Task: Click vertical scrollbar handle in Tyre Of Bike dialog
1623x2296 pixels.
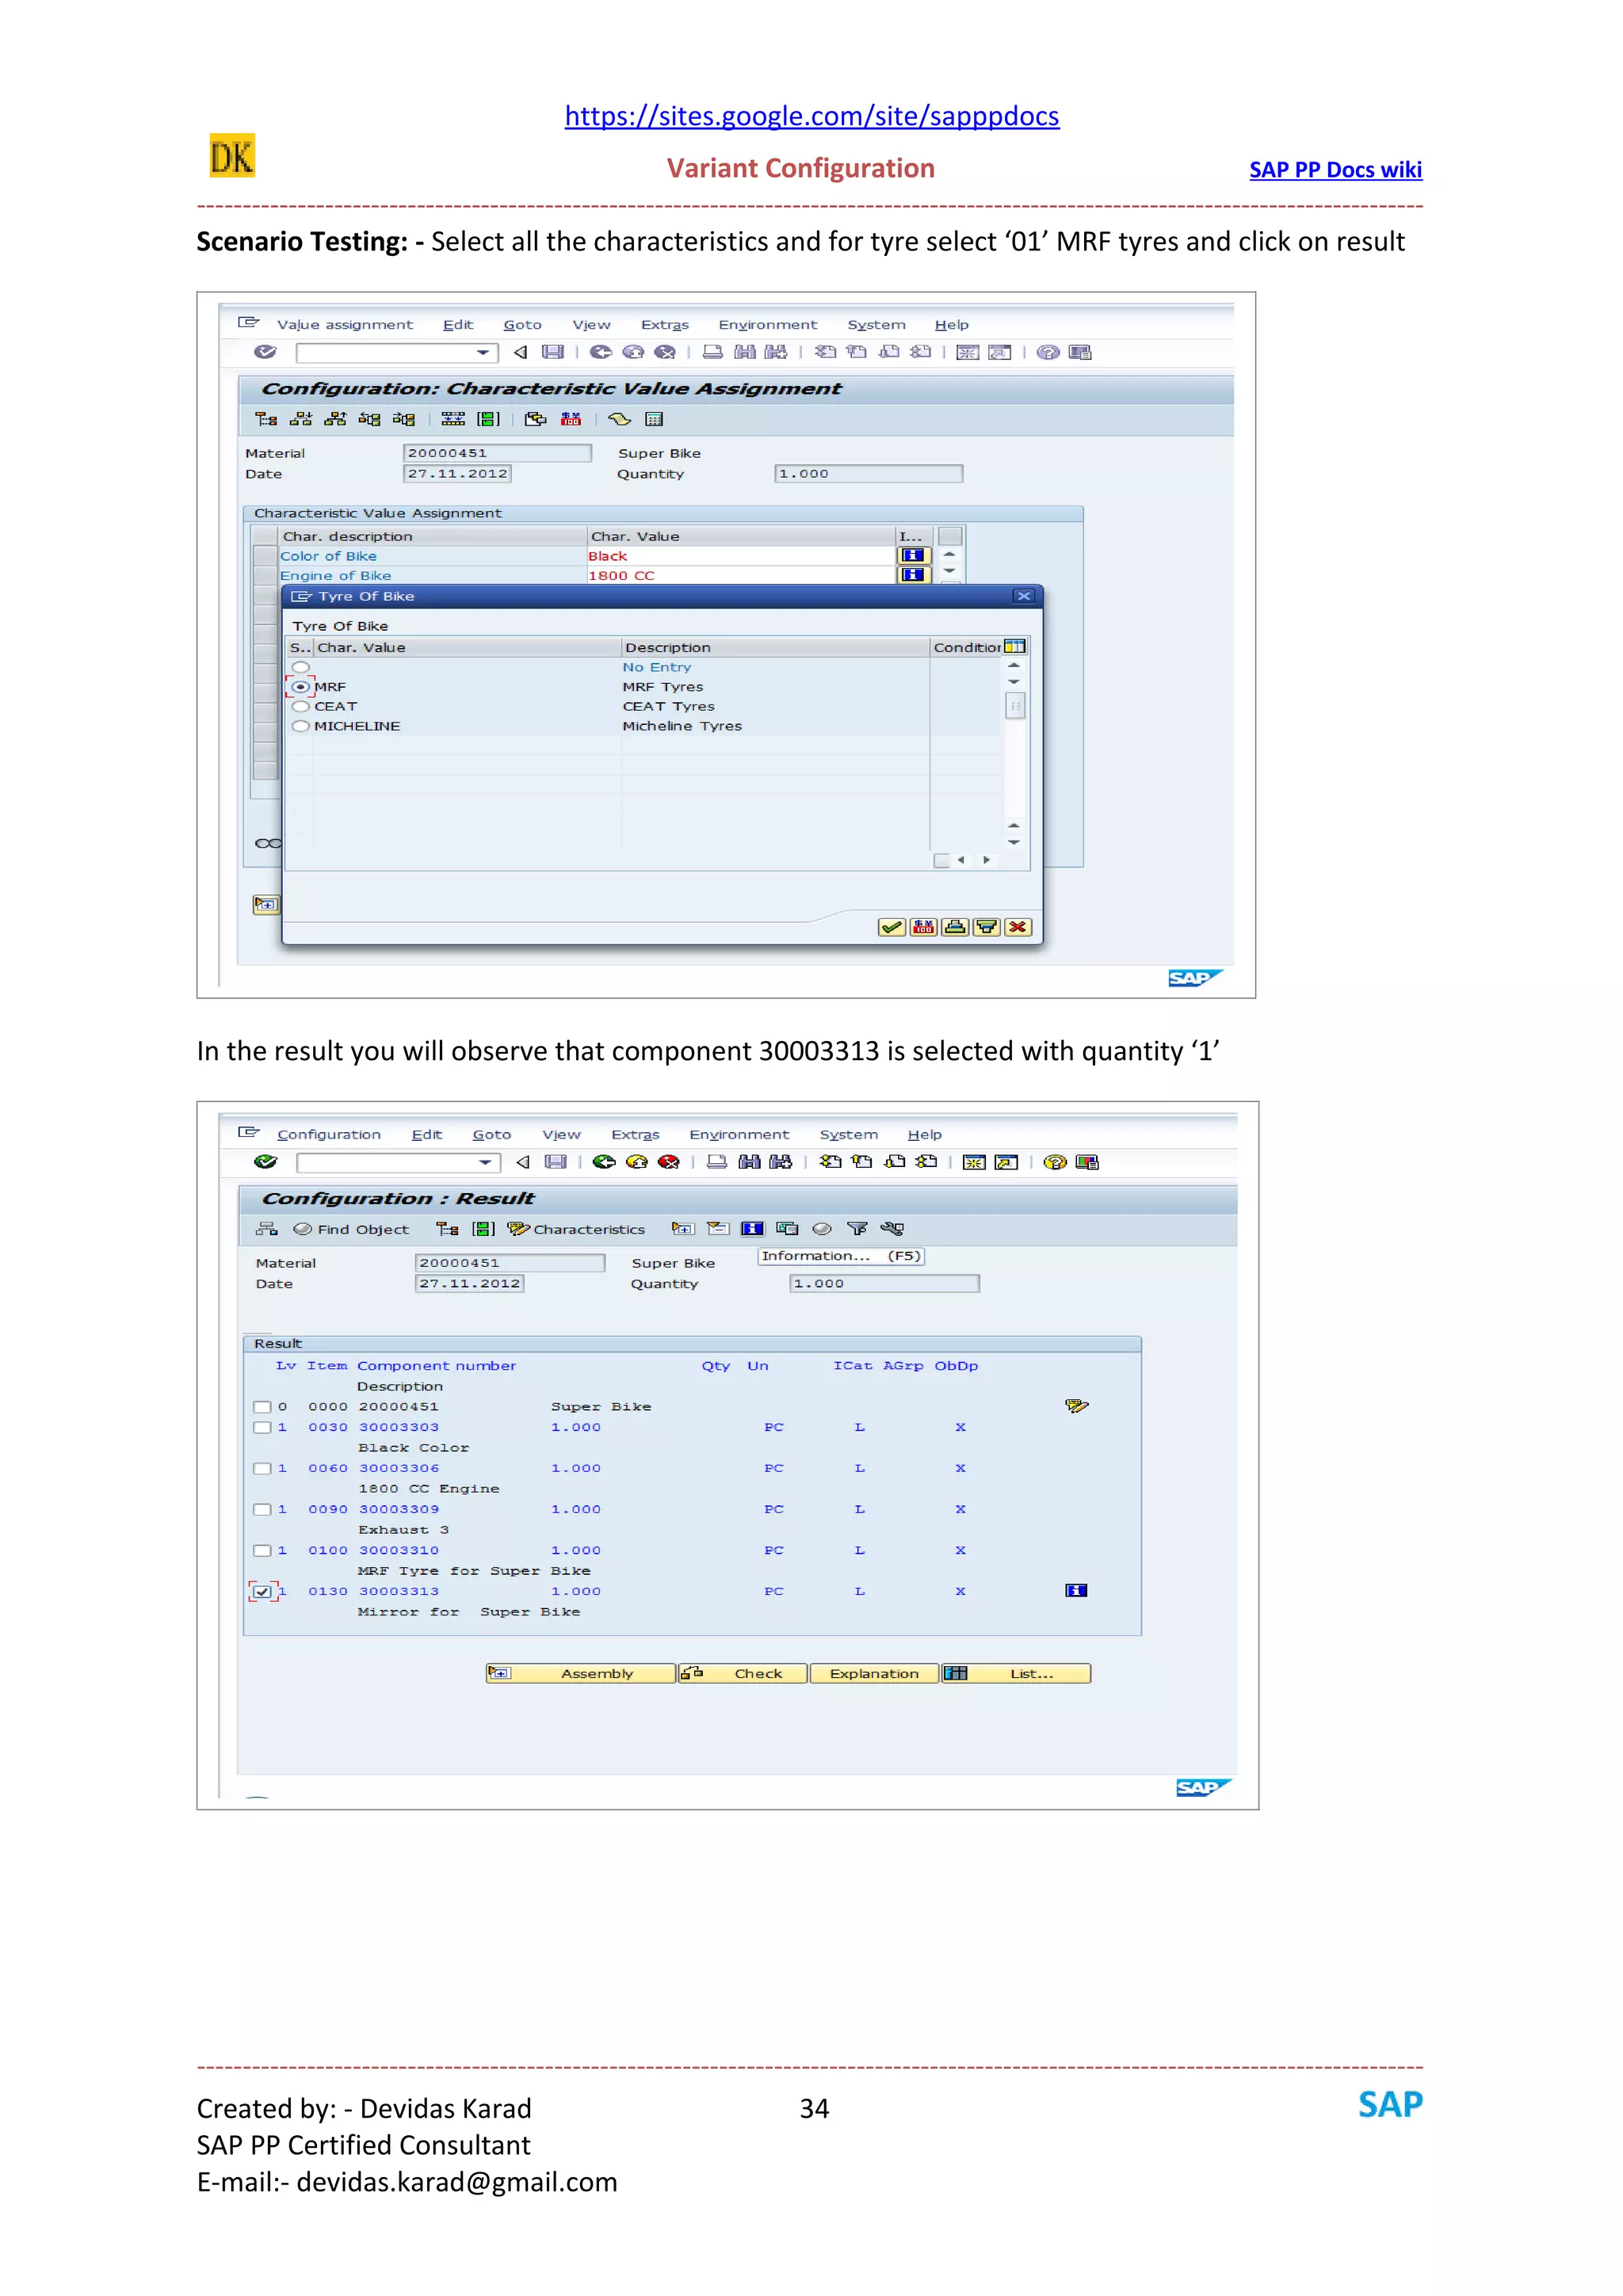Action: [1015, 706]
